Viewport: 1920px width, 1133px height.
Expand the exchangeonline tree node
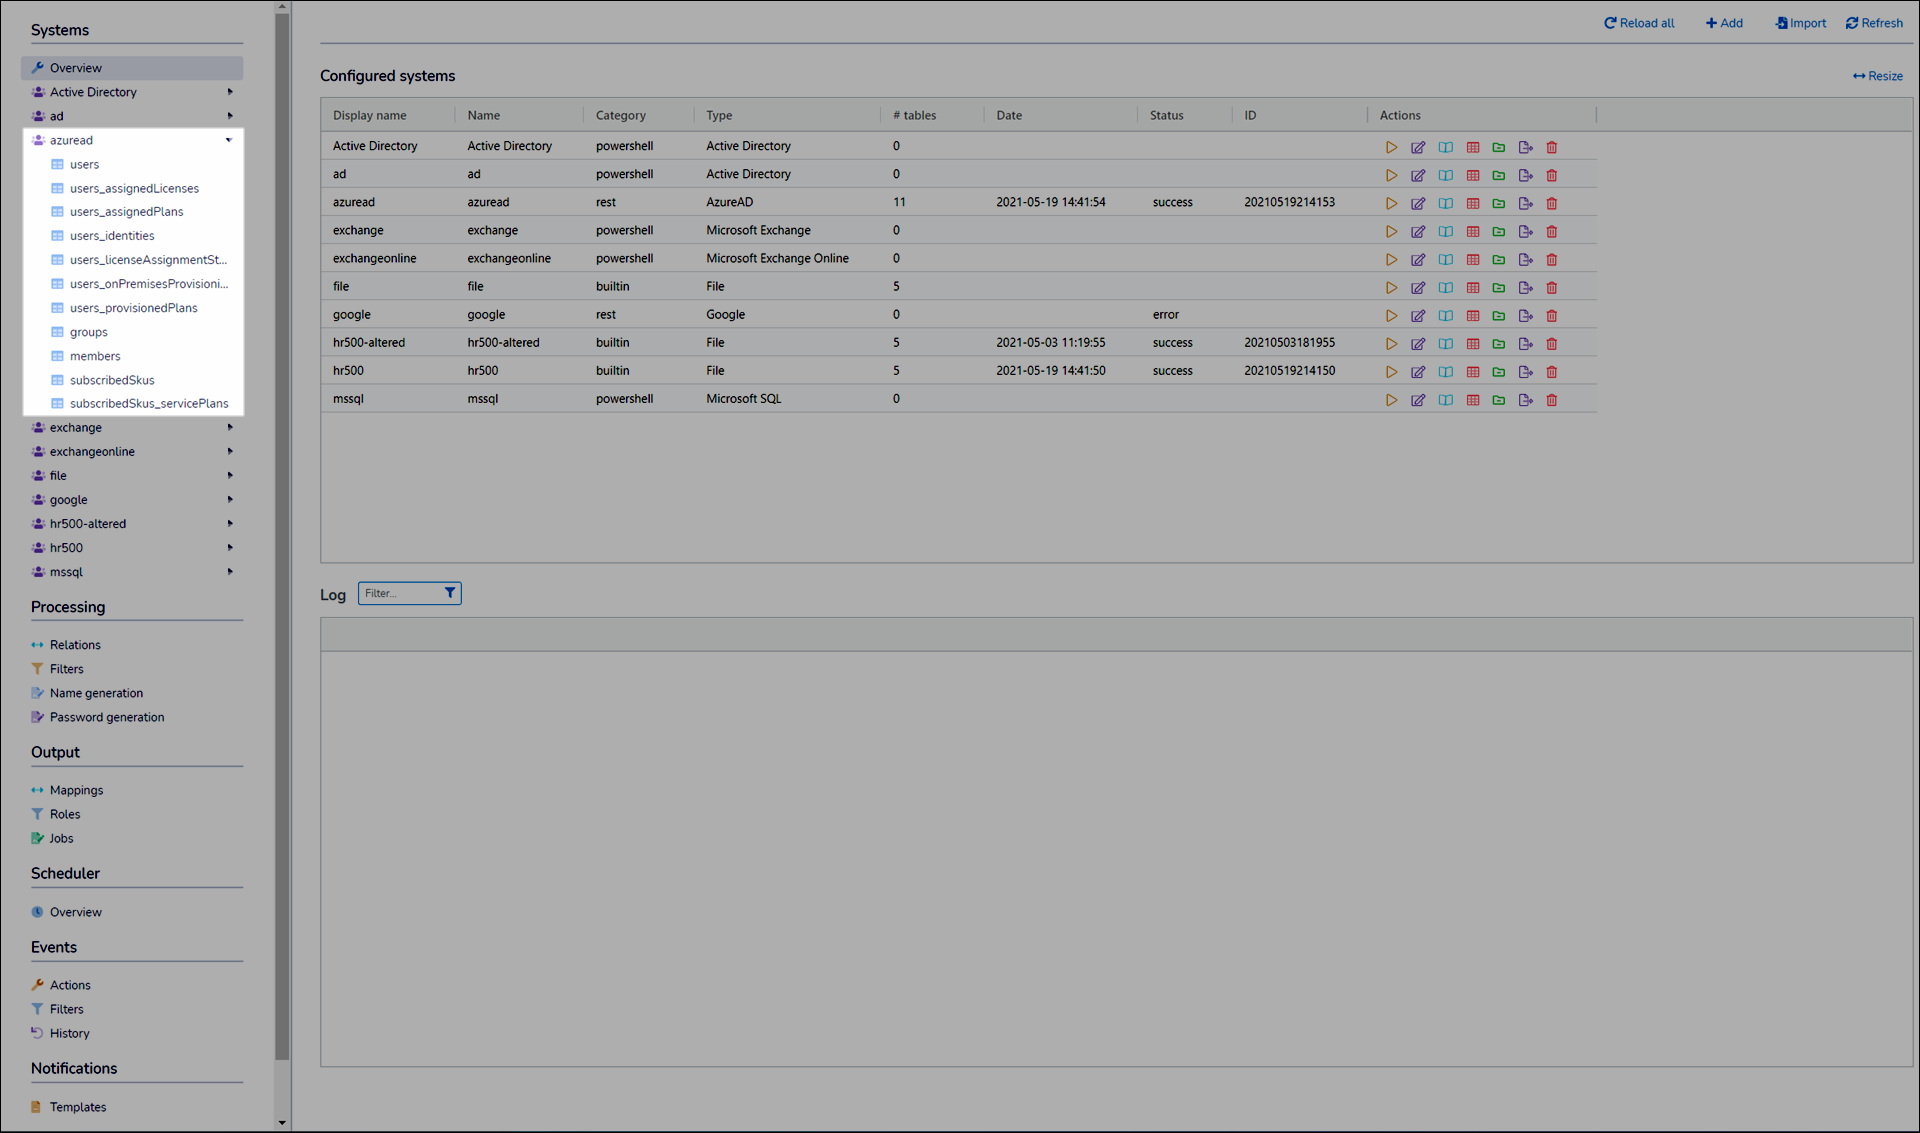(x=230, y=452)
